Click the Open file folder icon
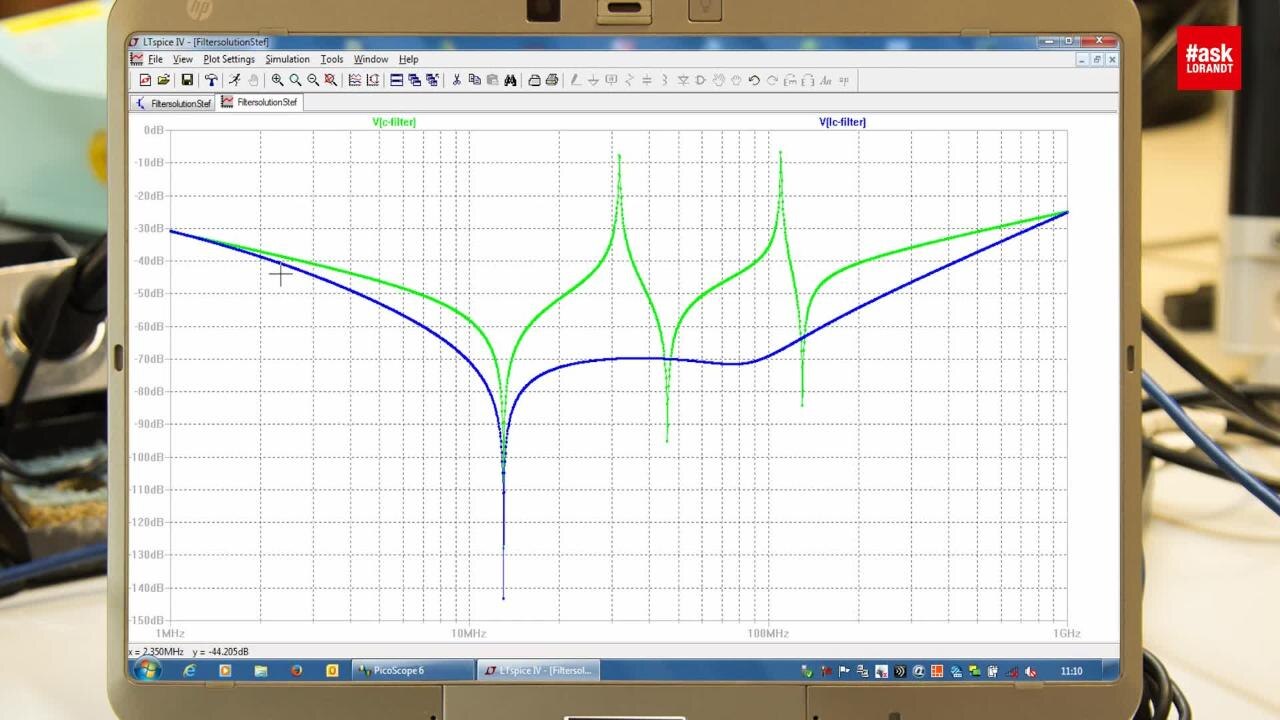1280x720 pixels. click(165, 80)
